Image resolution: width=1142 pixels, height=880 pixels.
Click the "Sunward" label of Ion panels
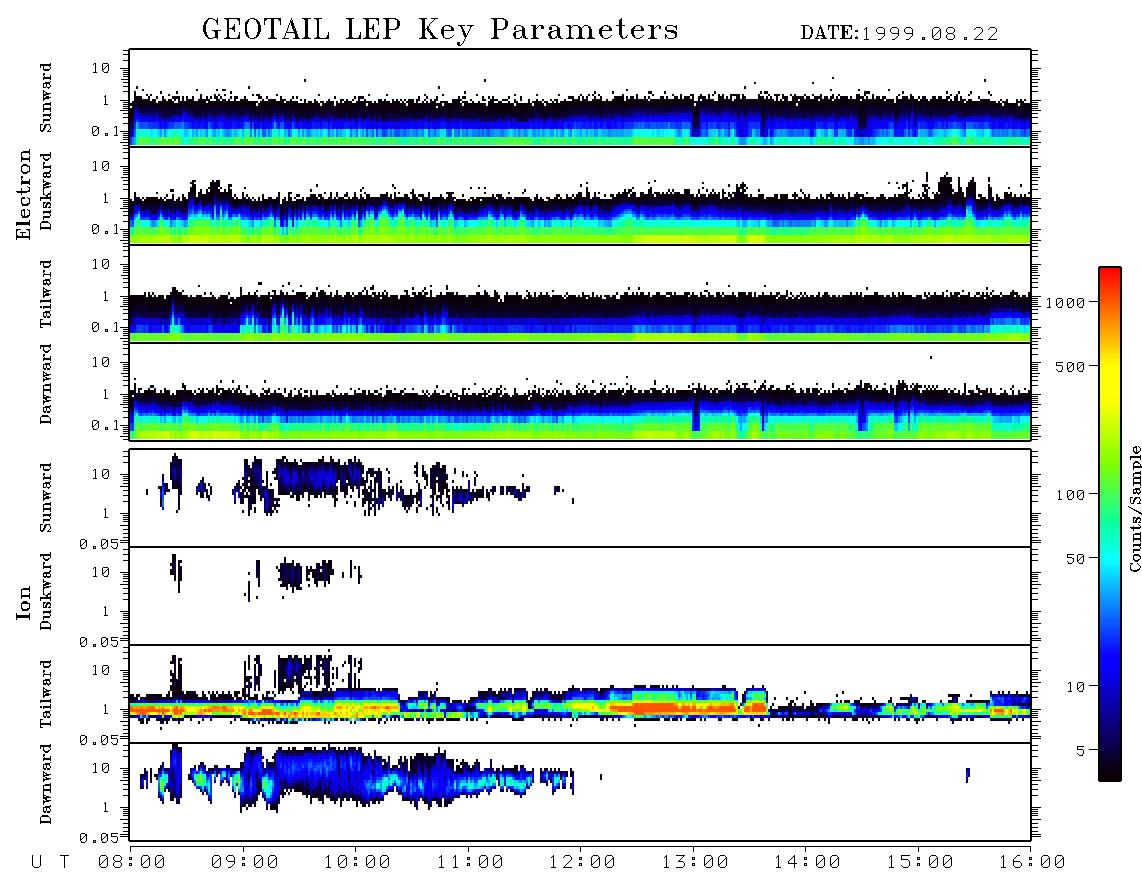[46, 497]
